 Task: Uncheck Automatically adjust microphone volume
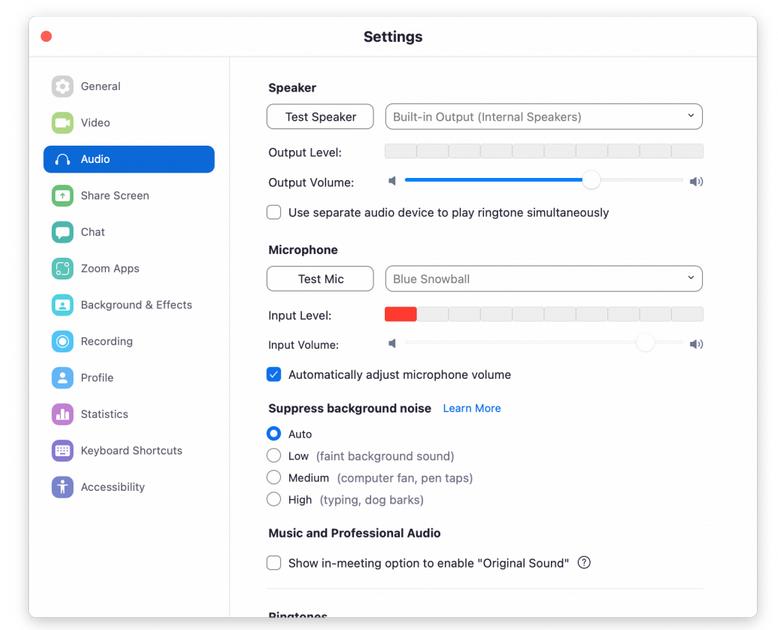[x=274, y=375]
